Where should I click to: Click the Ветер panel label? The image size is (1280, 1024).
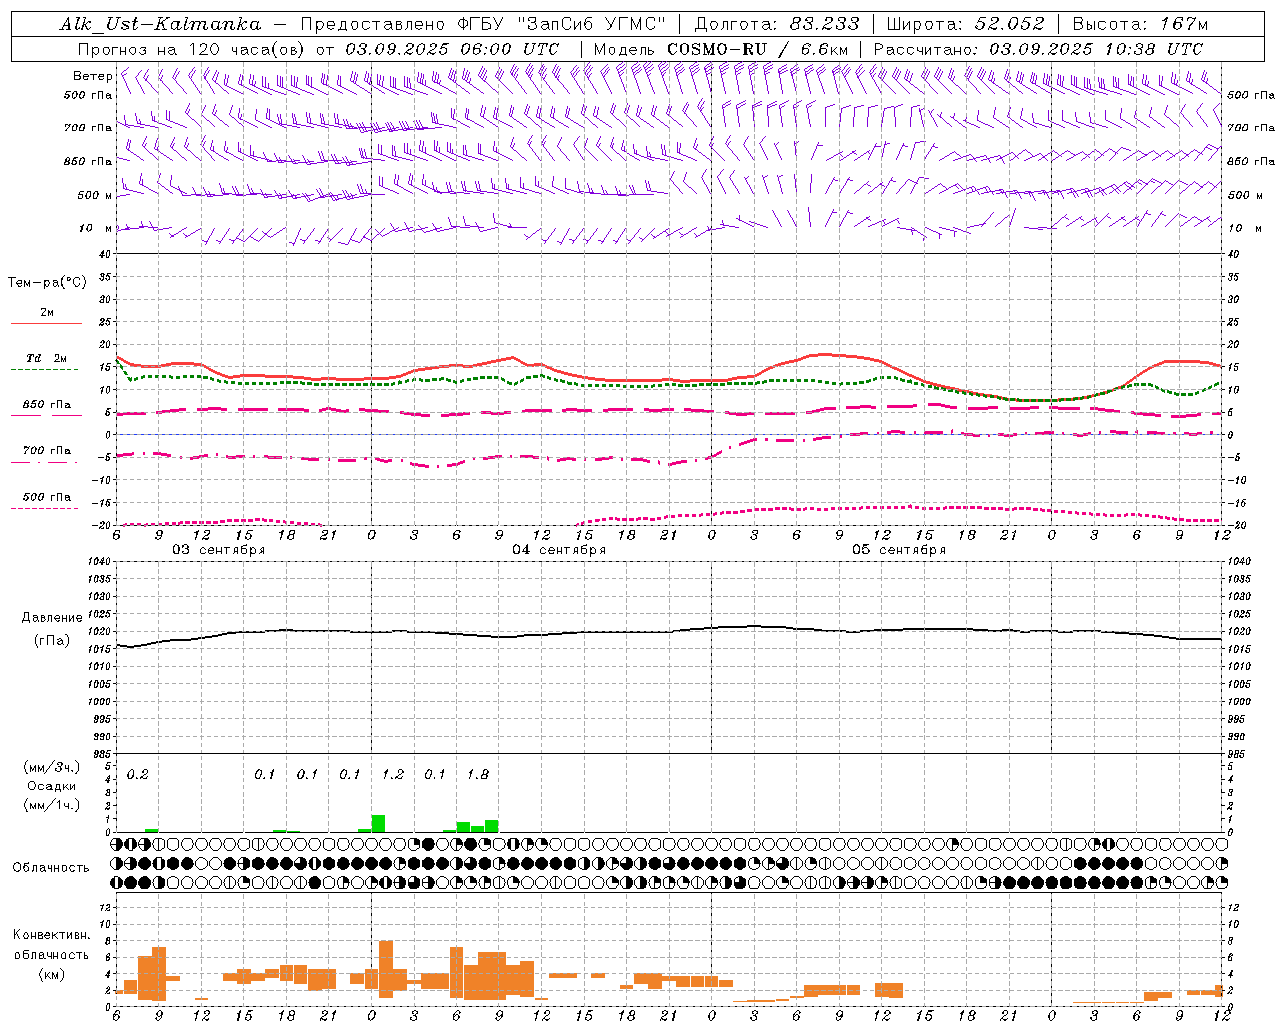(92, 76)
